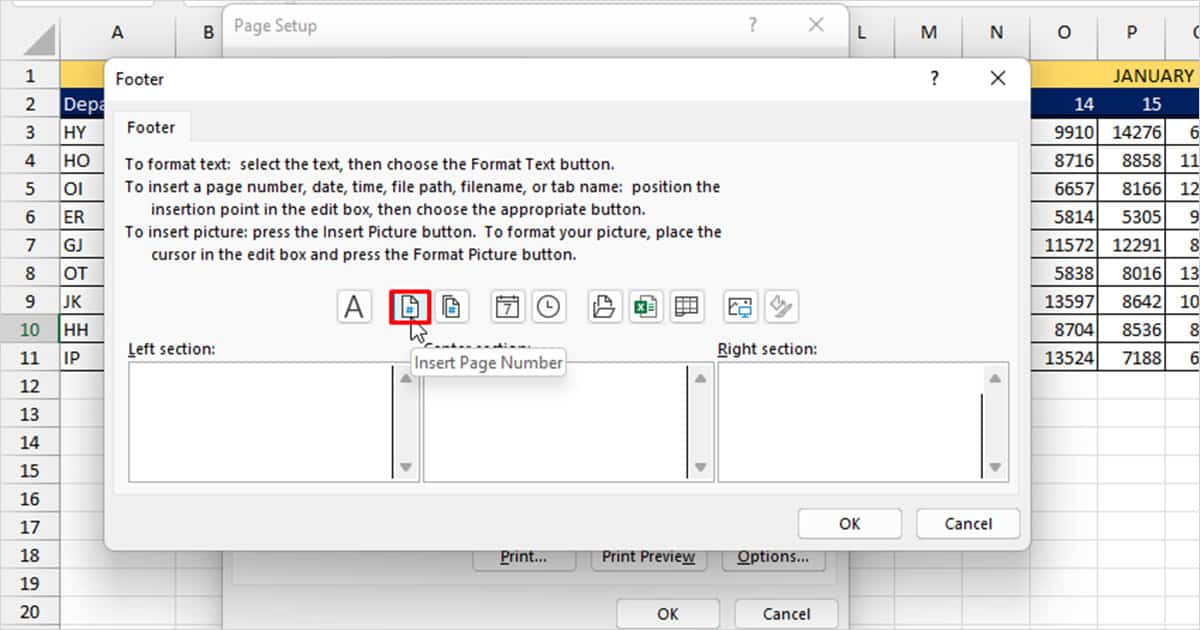Select column A header
1200x630 pixels.
(117, 33)
